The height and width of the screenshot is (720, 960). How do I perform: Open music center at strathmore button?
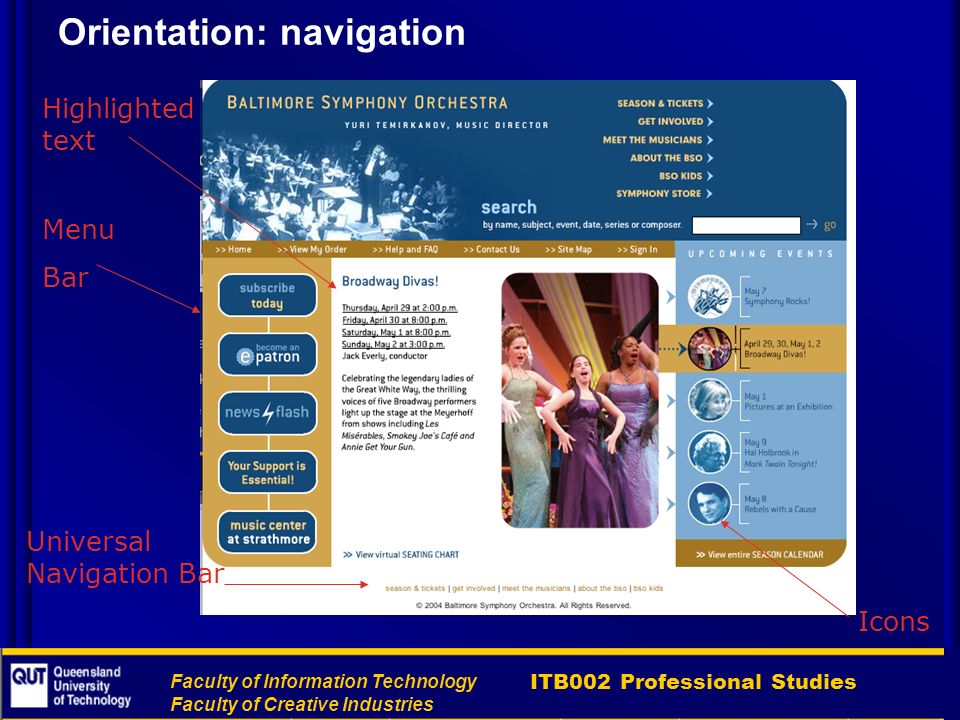coord(268,531)
